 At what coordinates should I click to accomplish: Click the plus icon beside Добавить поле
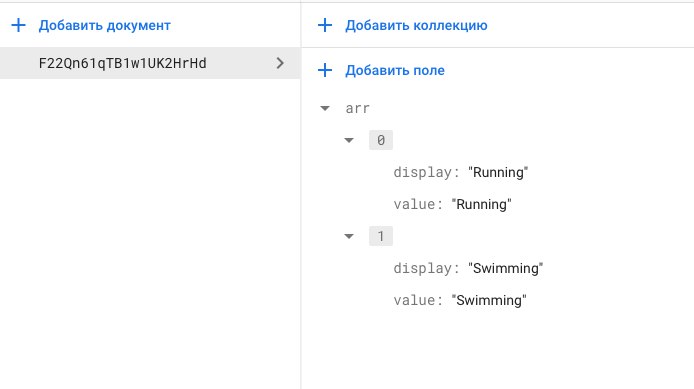325,70
